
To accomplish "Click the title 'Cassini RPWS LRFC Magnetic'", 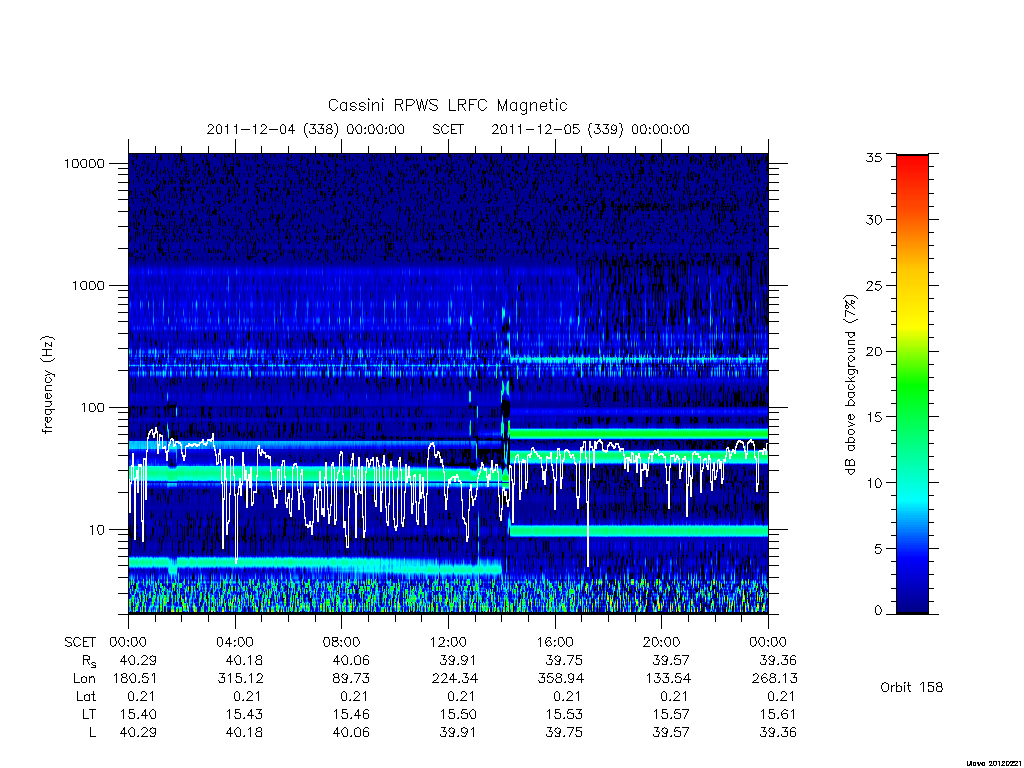I will click(447, 106).
